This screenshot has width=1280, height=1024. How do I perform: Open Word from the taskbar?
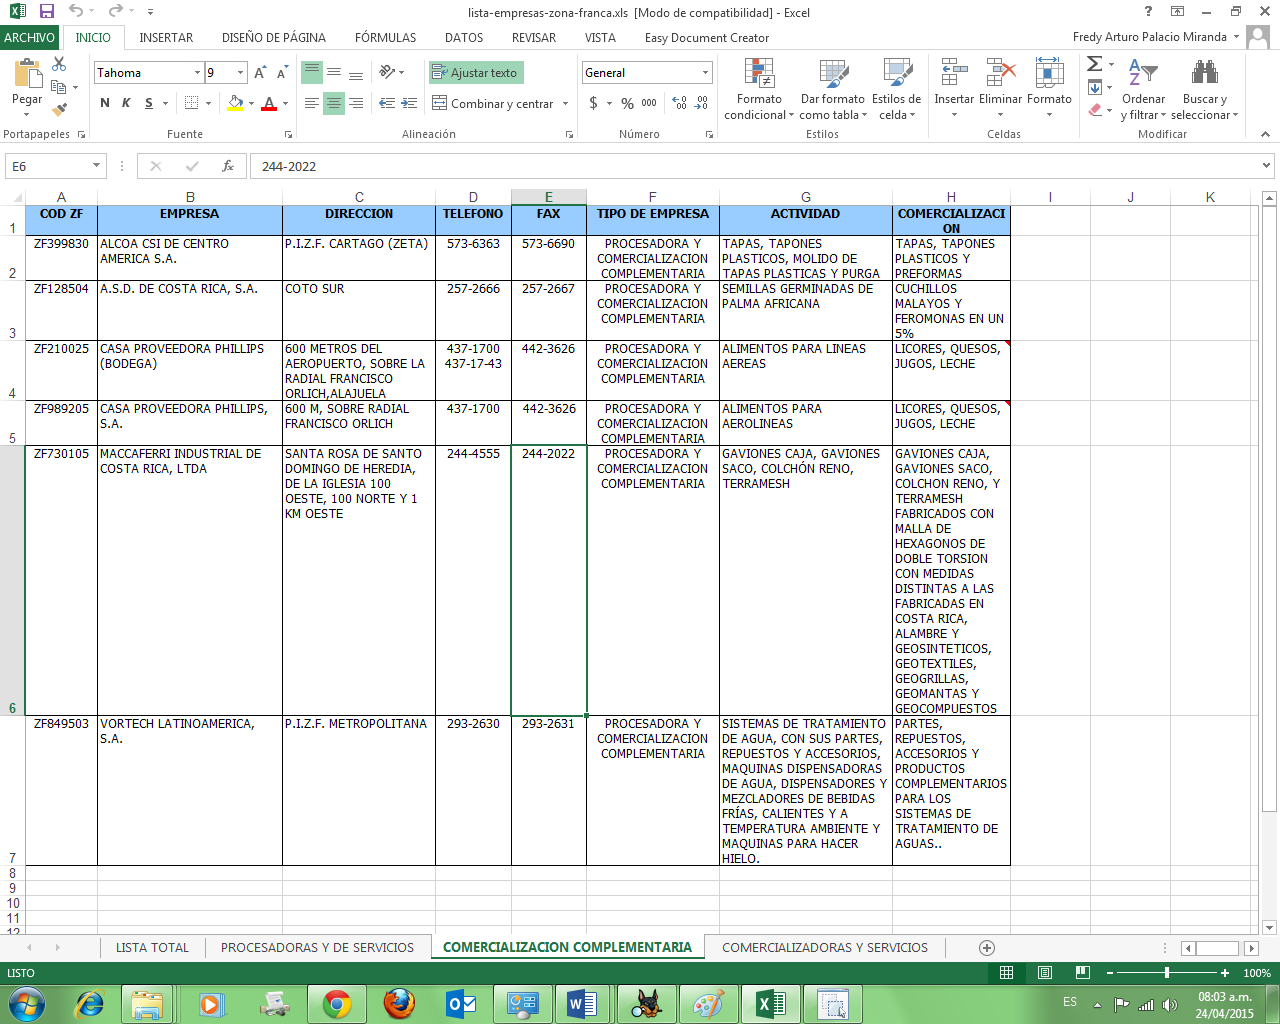point(581,1003)
